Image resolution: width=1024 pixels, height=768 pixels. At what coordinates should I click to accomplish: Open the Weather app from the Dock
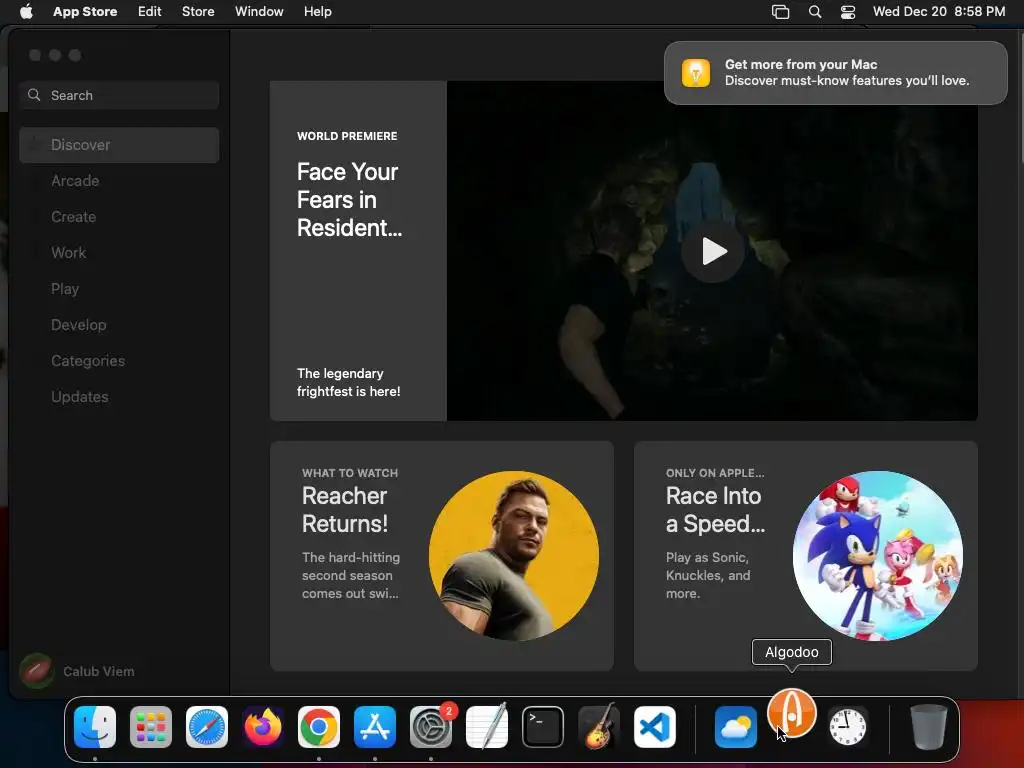[x=736, y=727]
